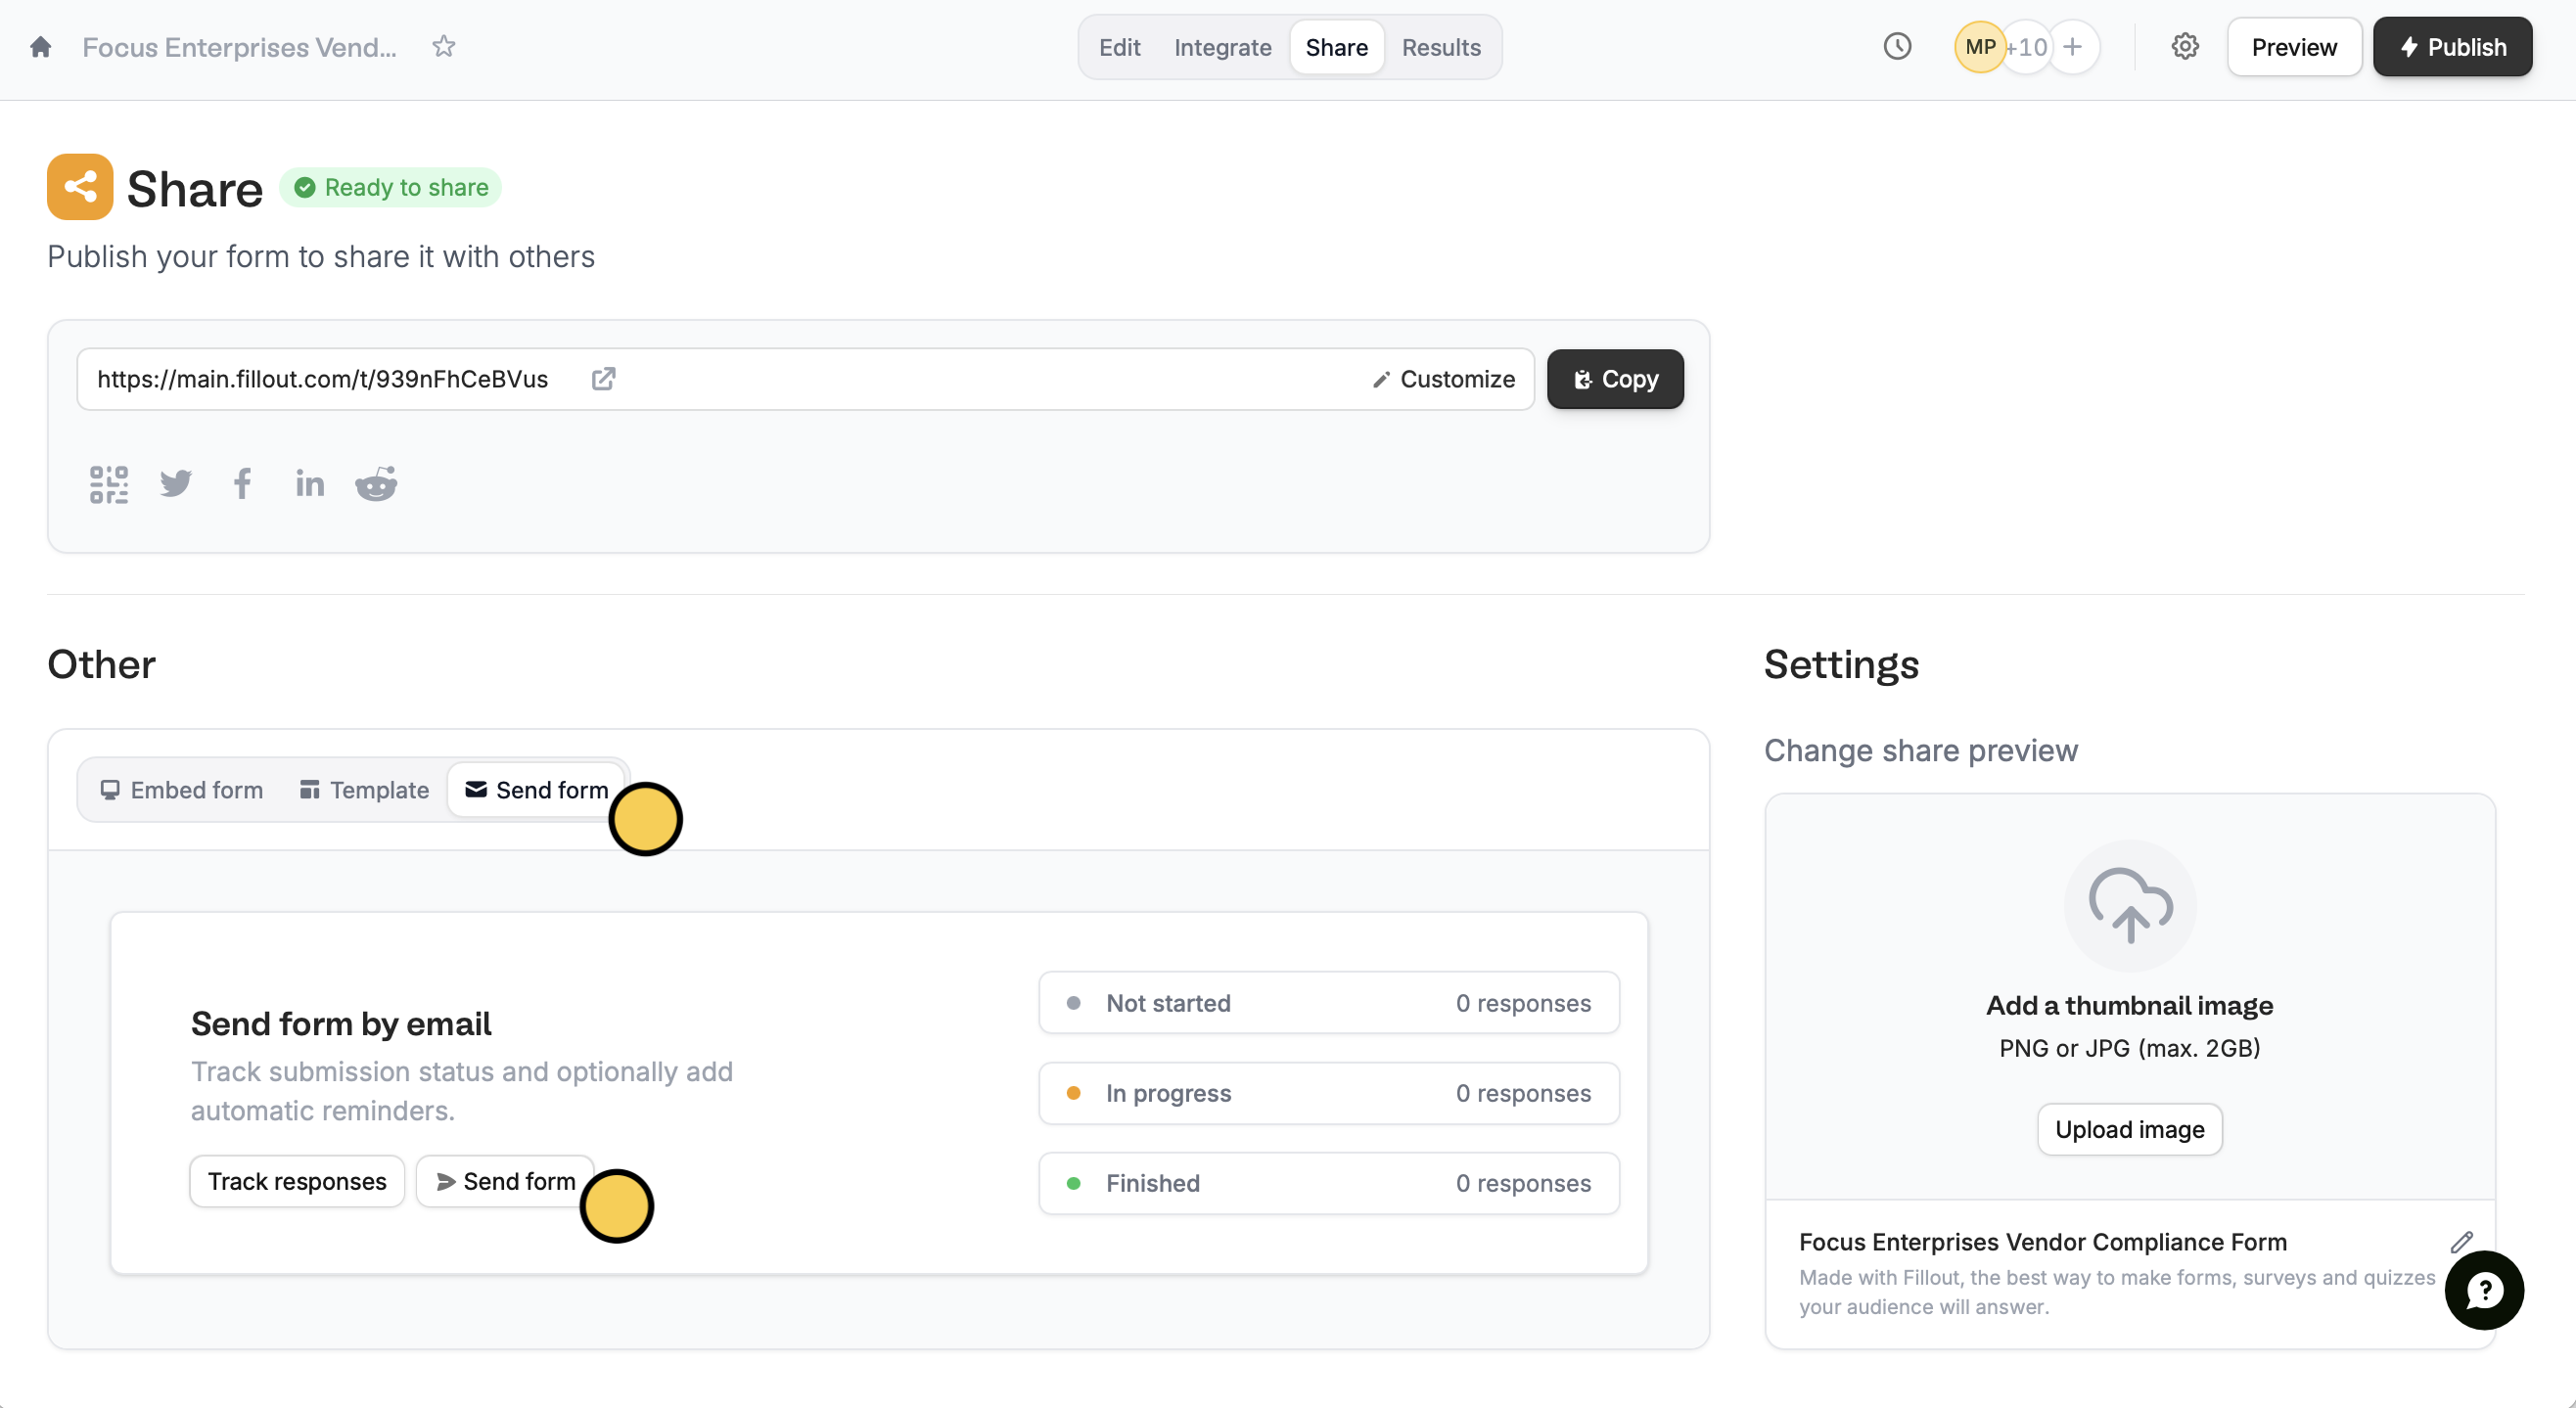Click Upload image button
The height and width of the screenshot is (1408, 2576).
coord(2129,1129)
